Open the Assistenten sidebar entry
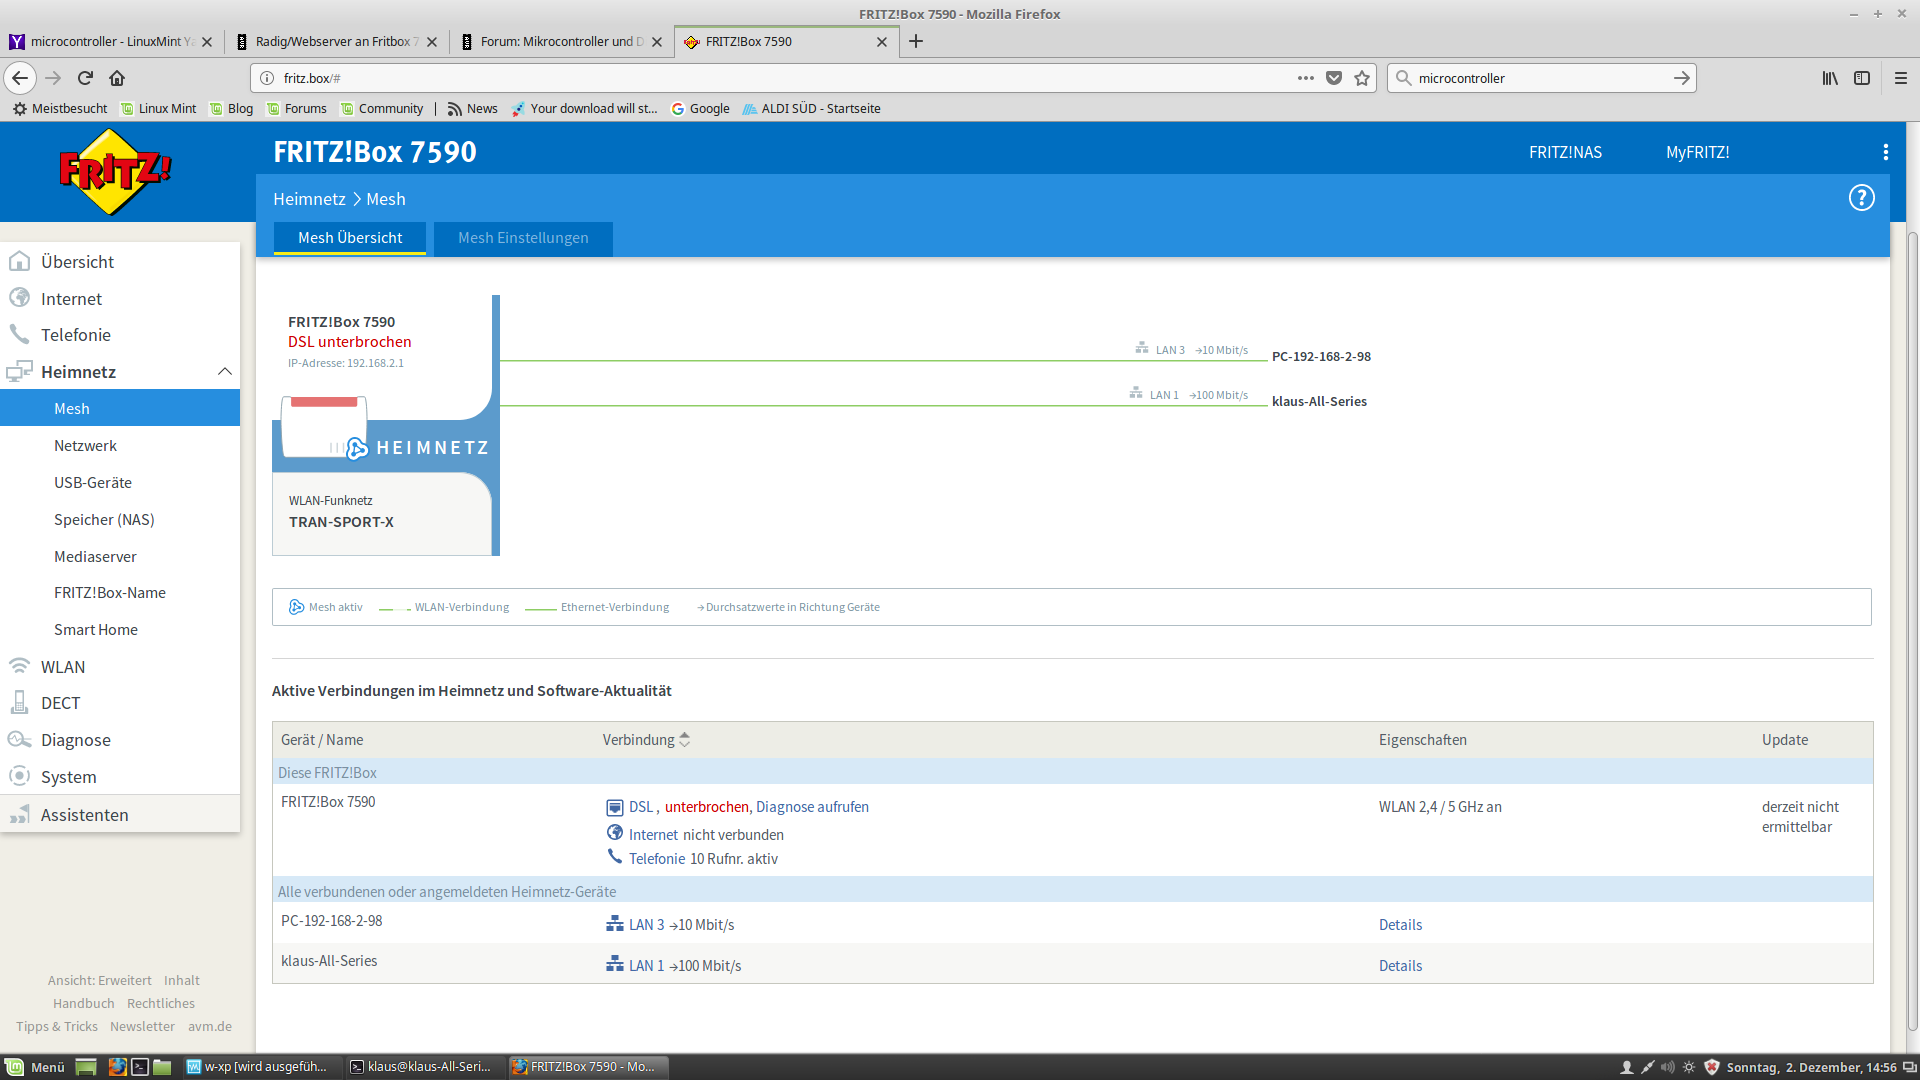The width and height of the screenshot is (1920, 1080). pyautogui.click(x=120, y=815)
